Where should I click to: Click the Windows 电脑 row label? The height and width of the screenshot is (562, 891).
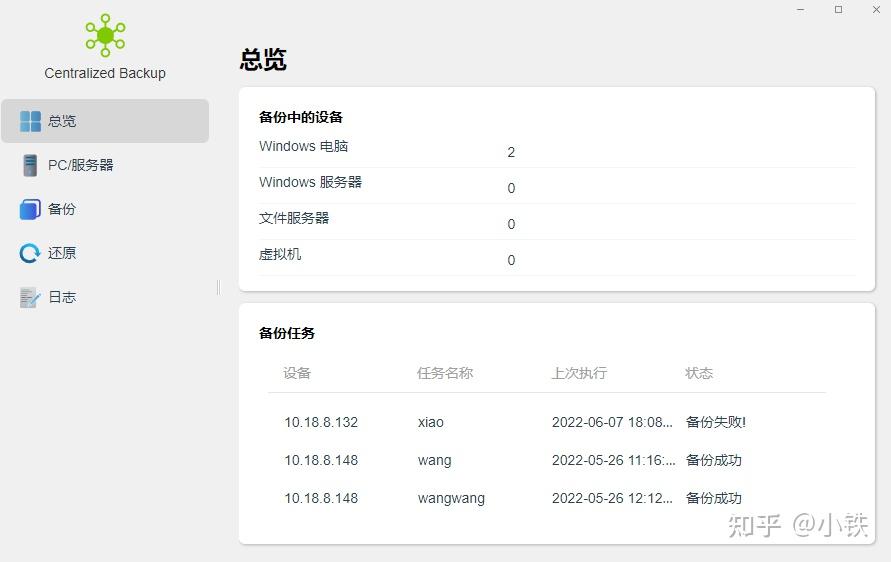click(303, 146)
